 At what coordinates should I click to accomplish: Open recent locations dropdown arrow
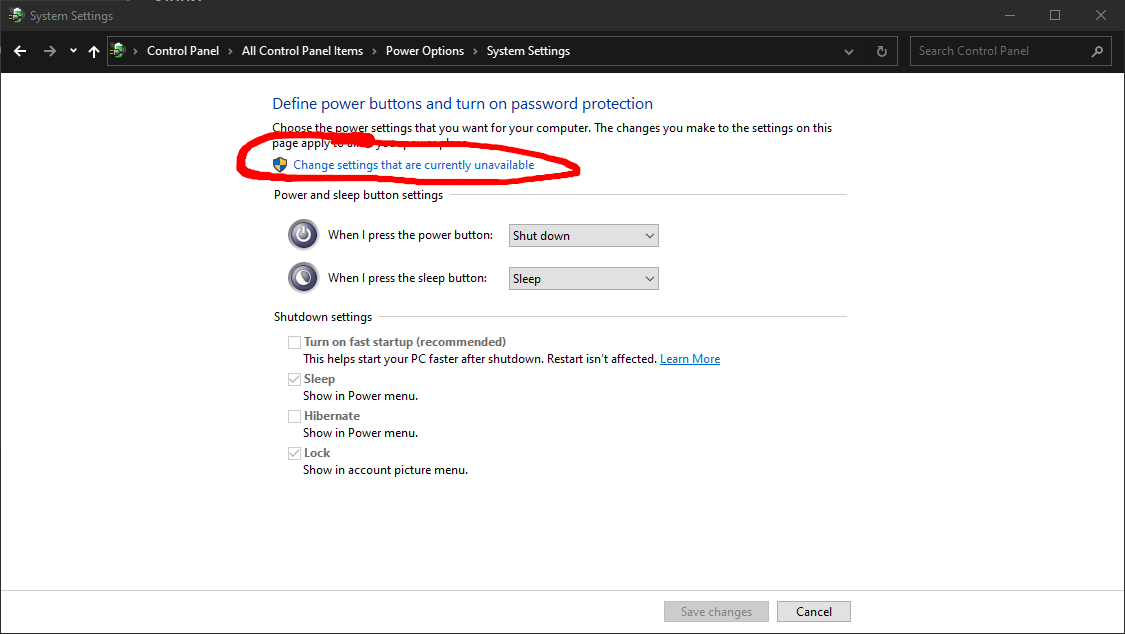tap(73, 51)
